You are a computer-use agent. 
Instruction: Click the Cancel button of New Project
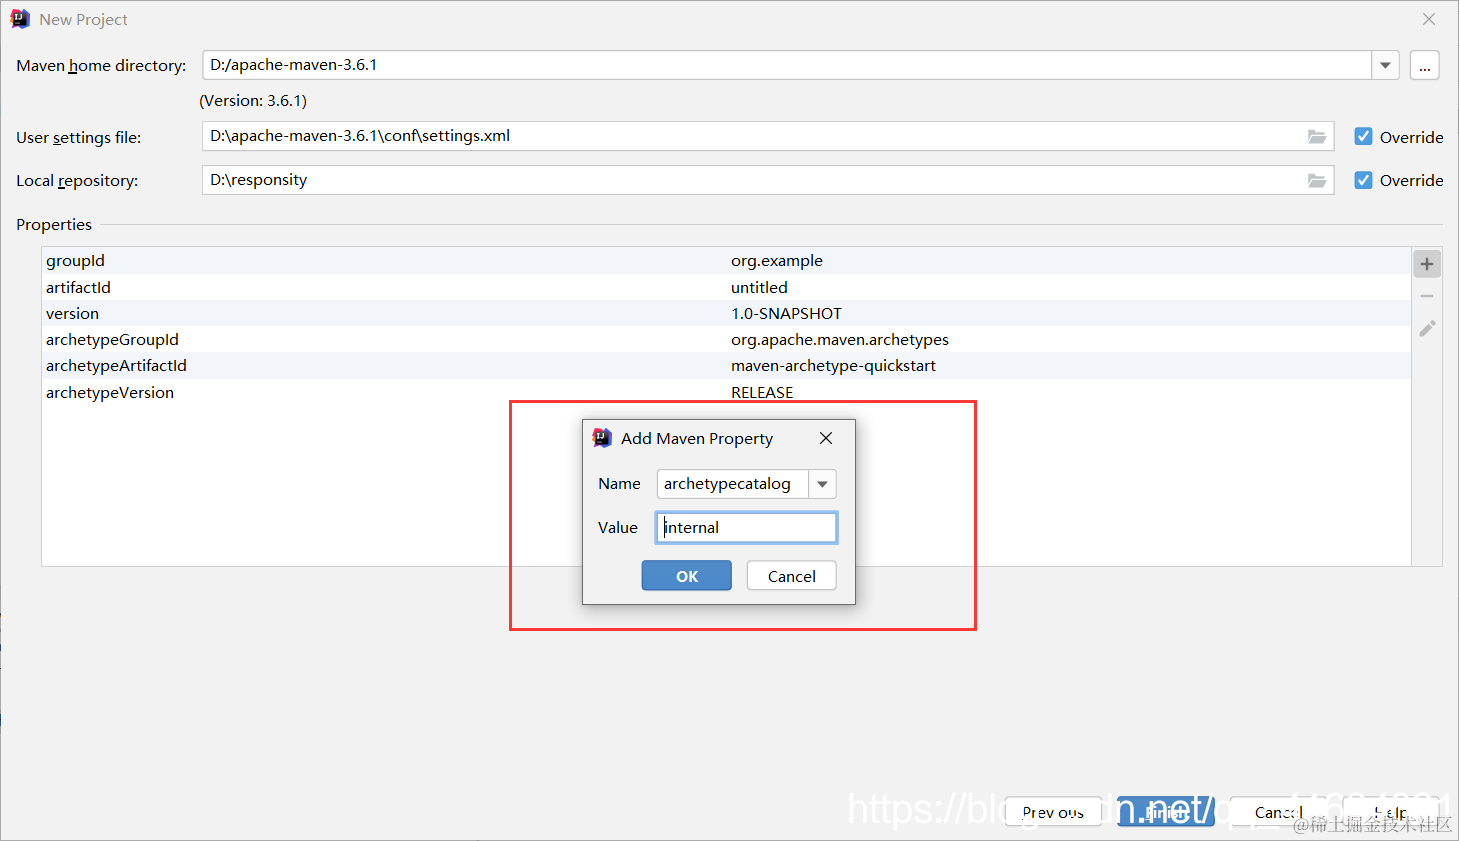pyautogui.click(x=1278, y=812)
